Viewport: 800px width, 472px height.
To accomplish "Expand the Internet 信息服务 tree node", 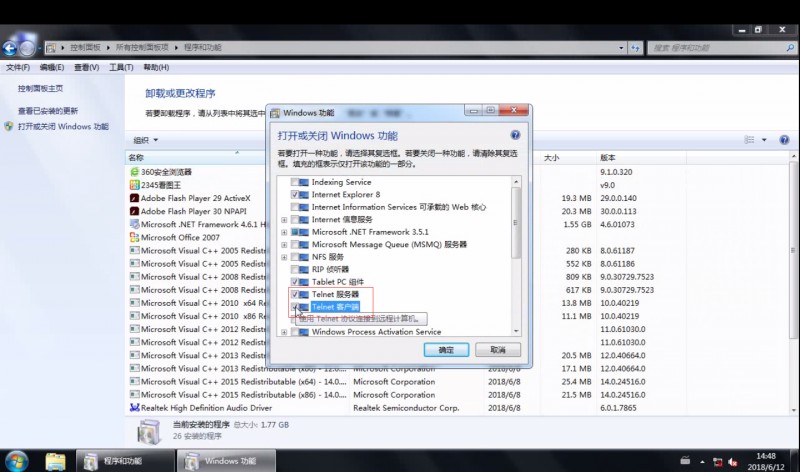I will (x=284, y=220).
